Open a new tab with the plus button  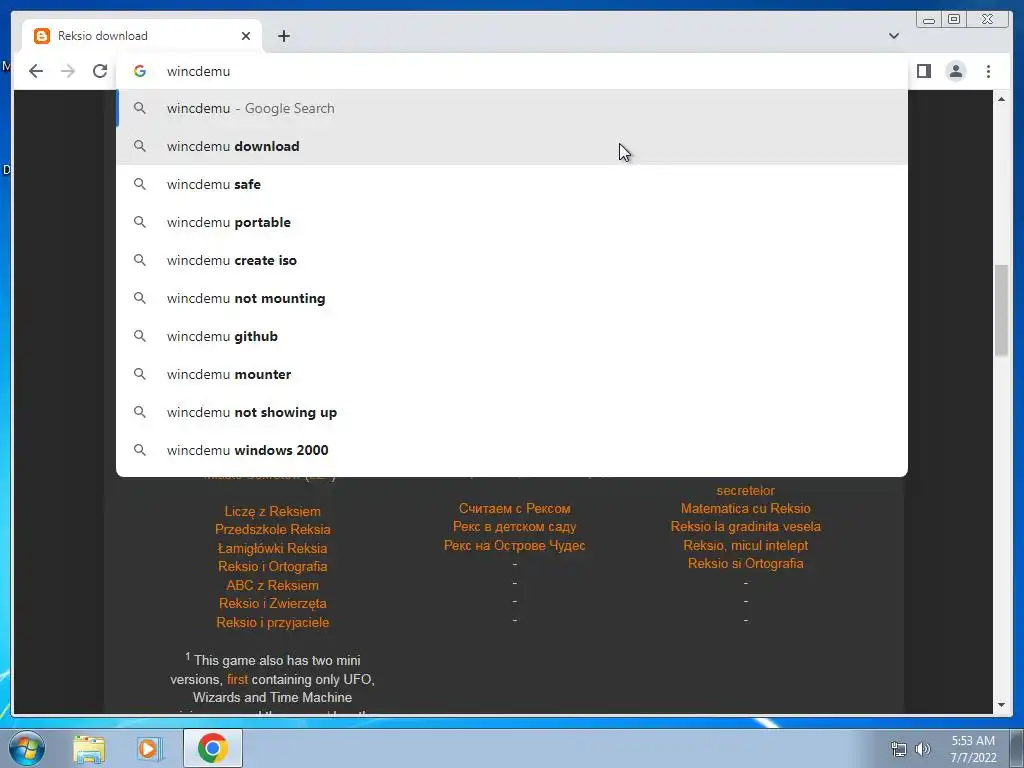[x=283, y=36]
